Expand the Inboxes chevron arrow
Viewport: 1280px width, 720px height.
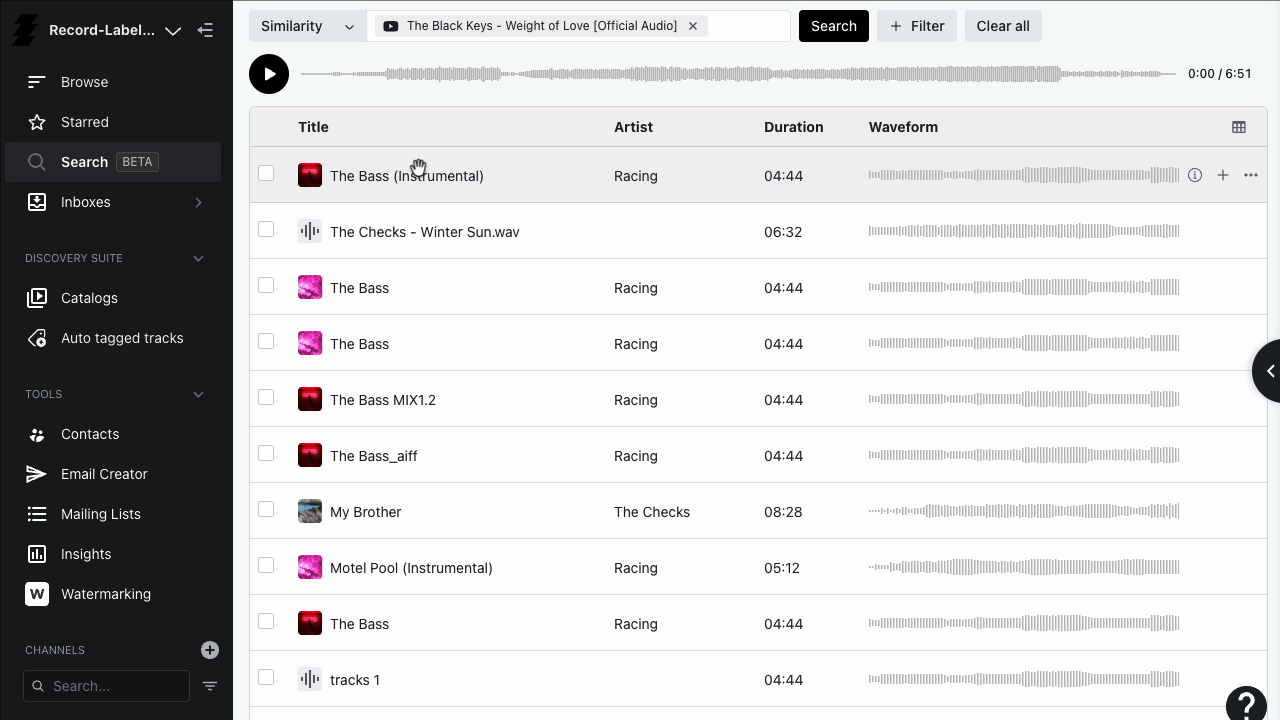[198, 202]
